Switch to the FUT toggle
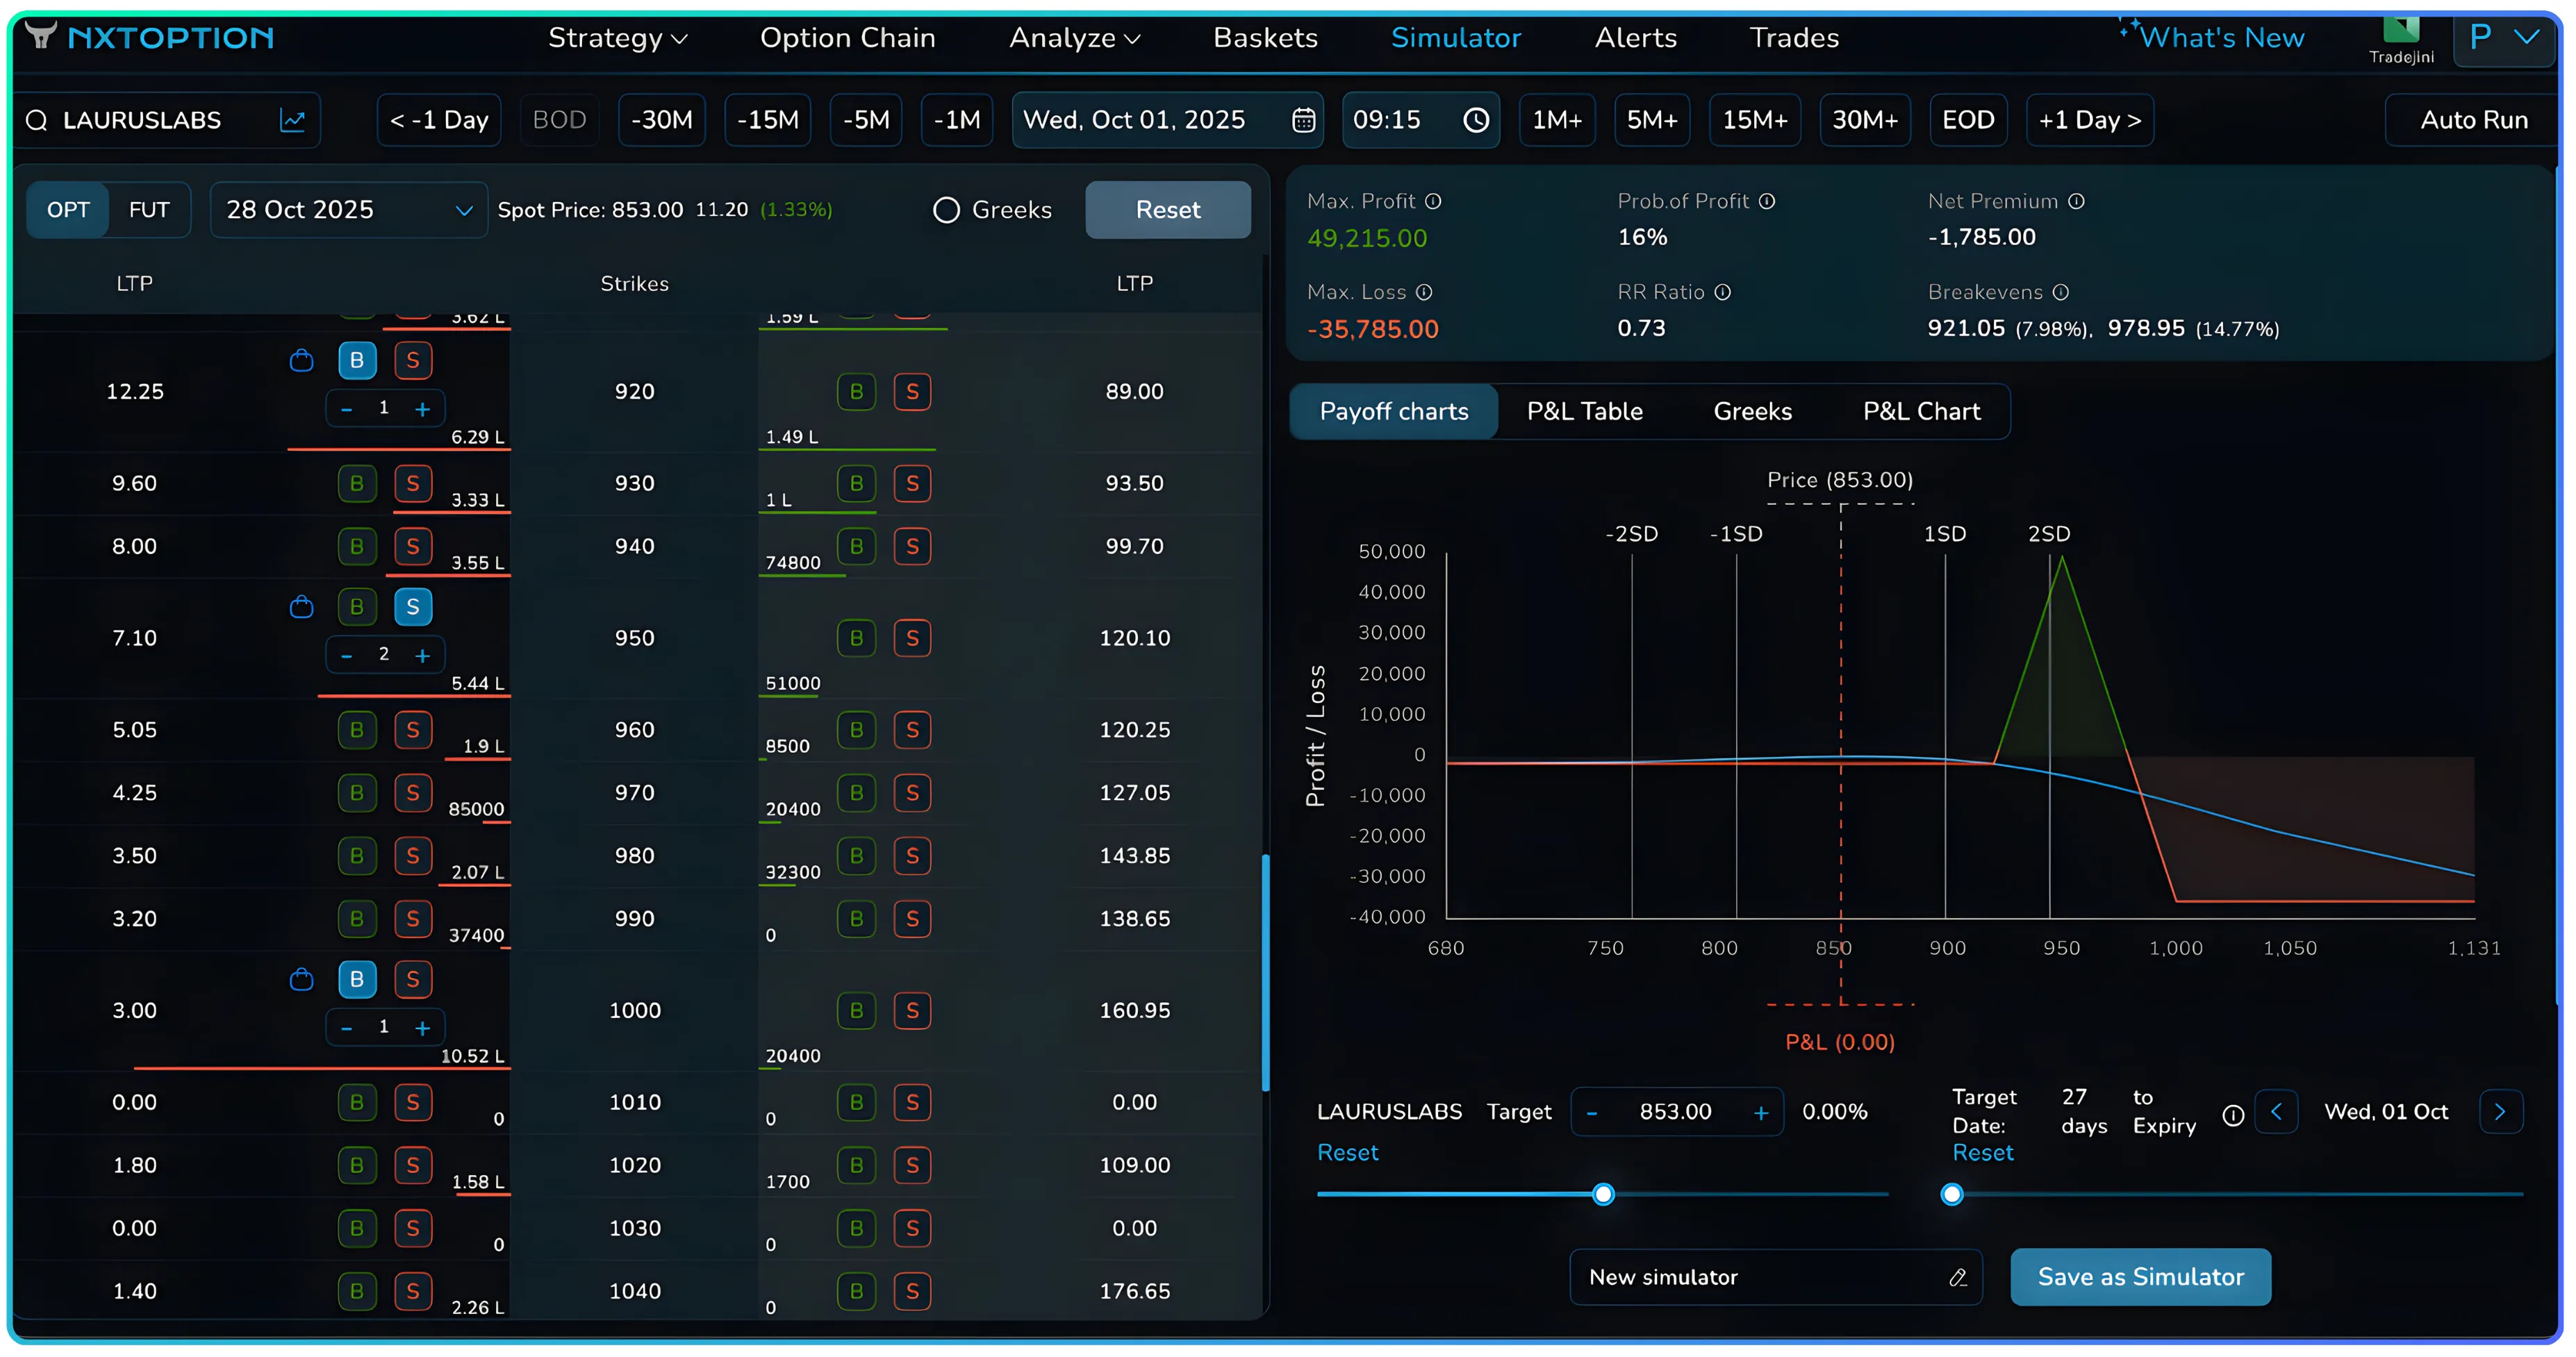Viewport: 2576px width, 1357px height. tap(149, 210)
